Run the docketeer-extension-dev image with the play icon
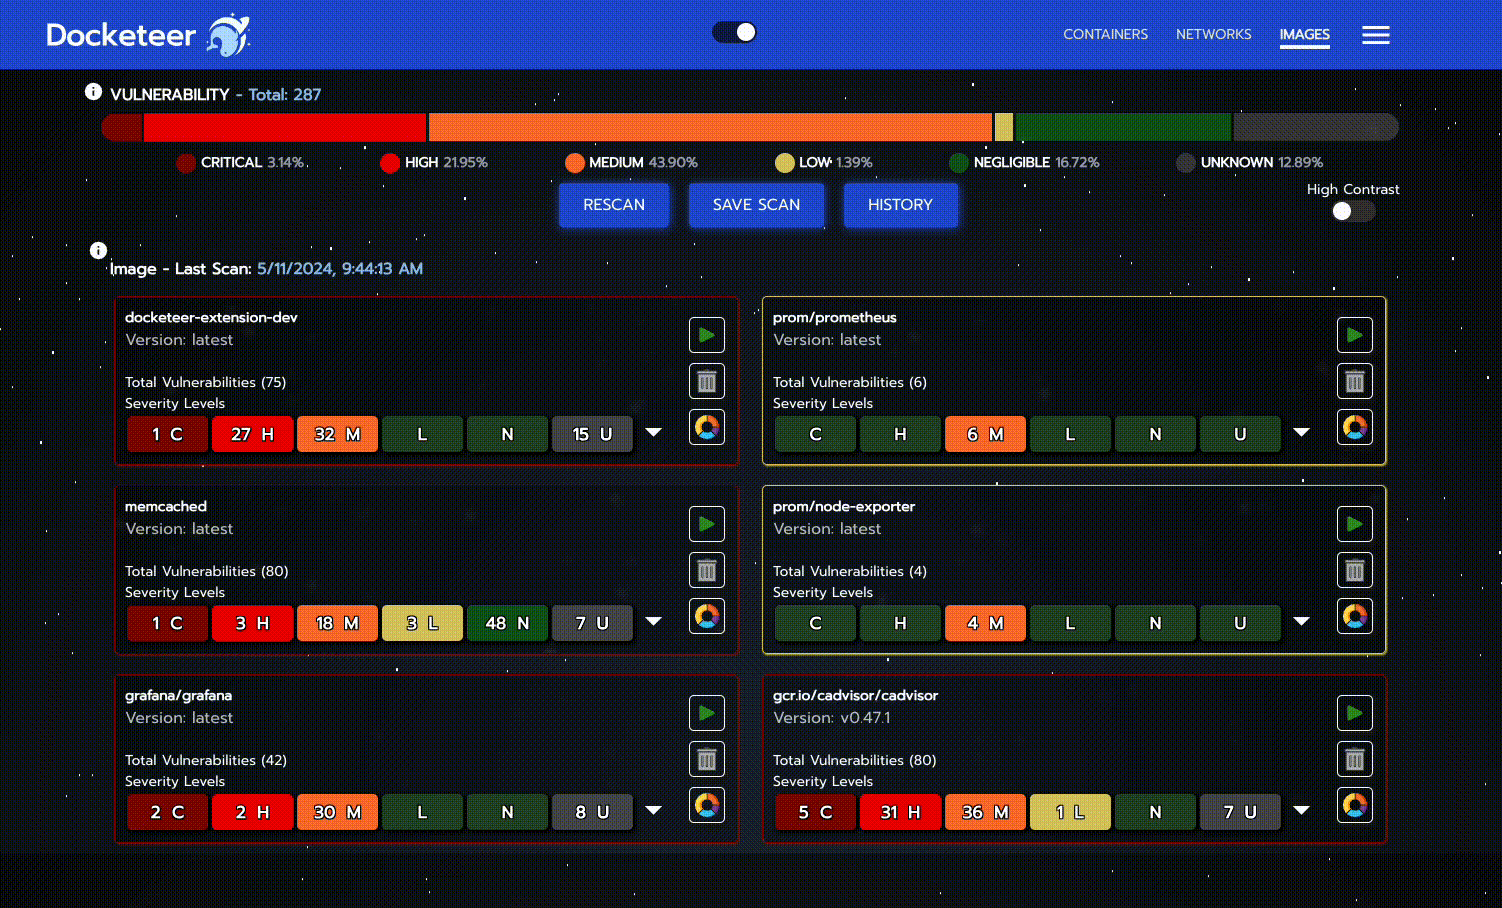Viewport: 1502px width, 908px height. pos(707,335)
